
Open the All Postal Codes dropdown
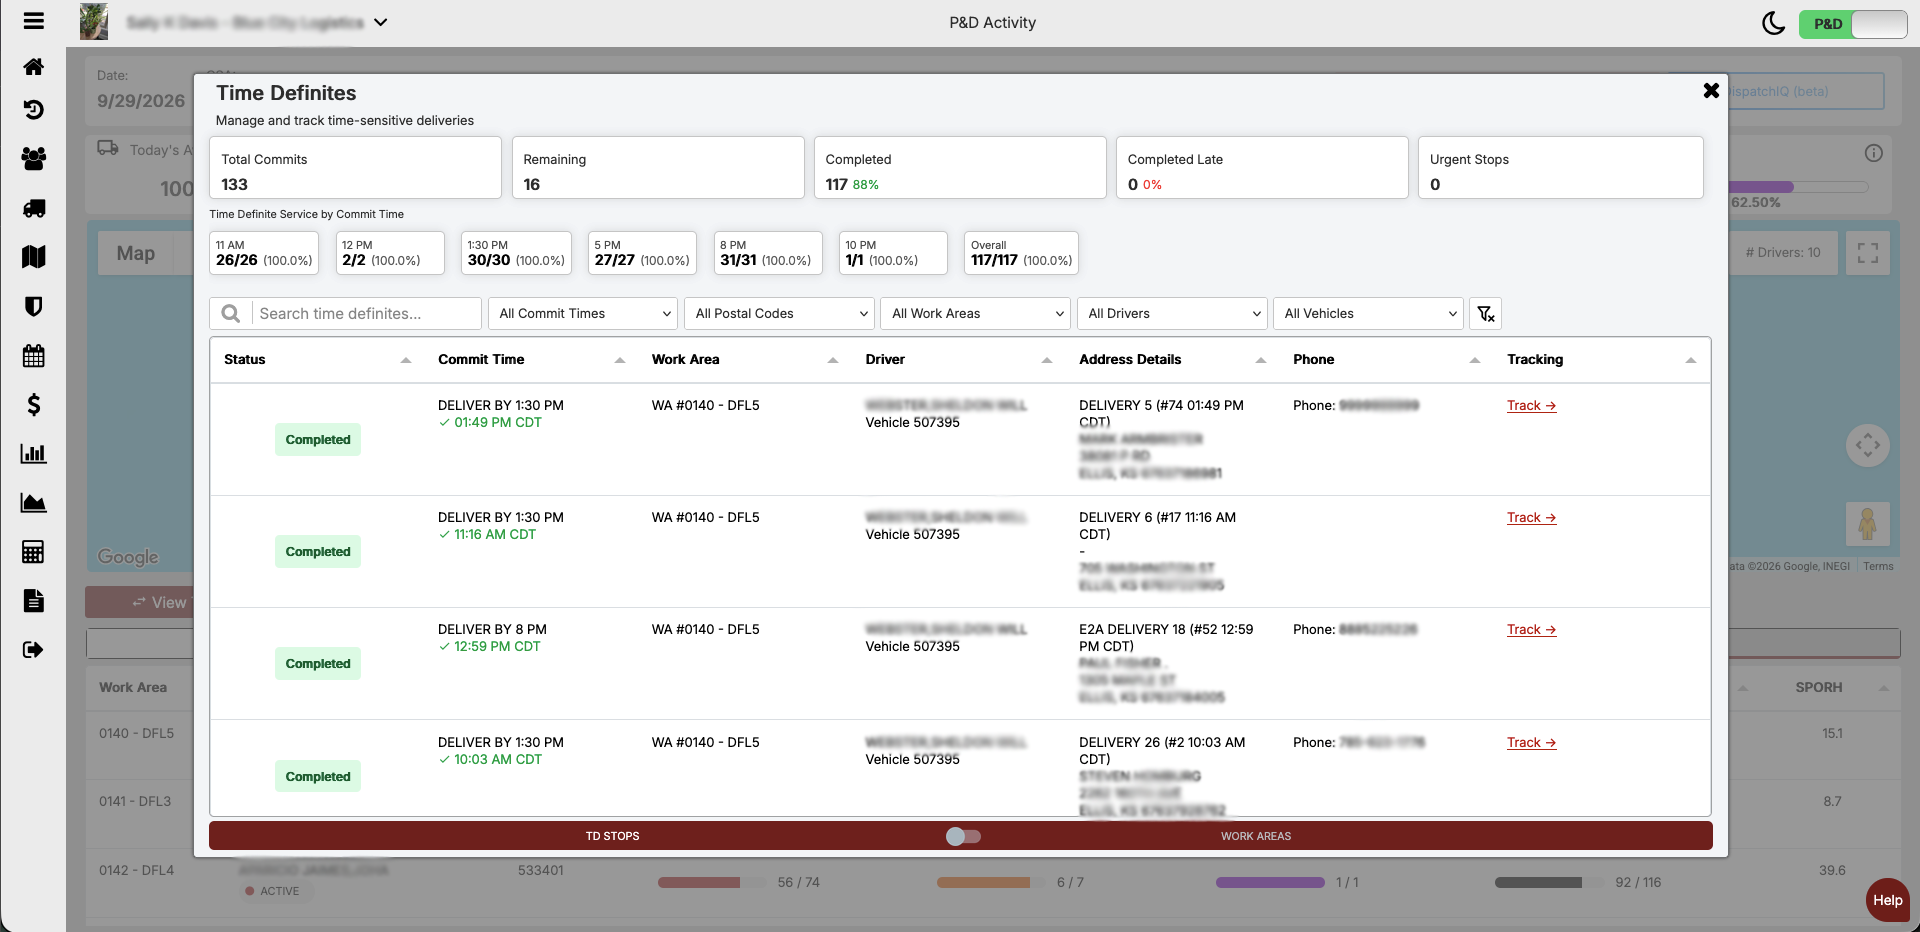click(780, 314)
